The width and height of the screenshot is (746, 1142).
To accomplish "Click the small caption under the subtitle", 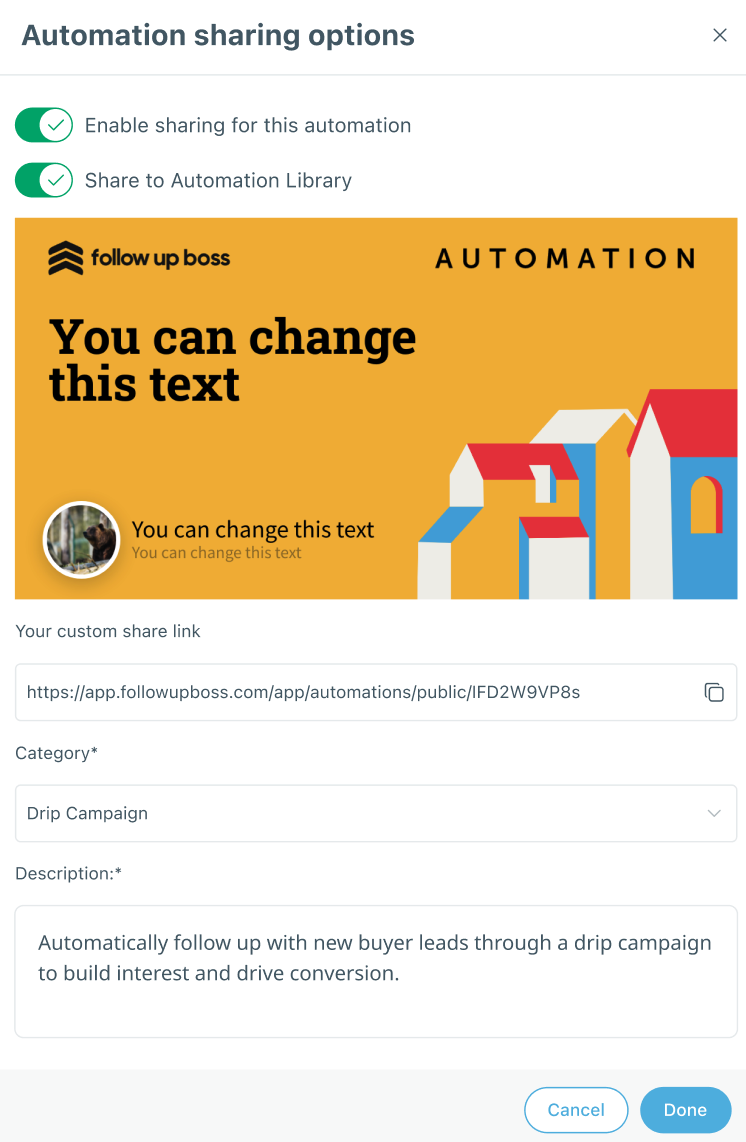I will 216,553.
